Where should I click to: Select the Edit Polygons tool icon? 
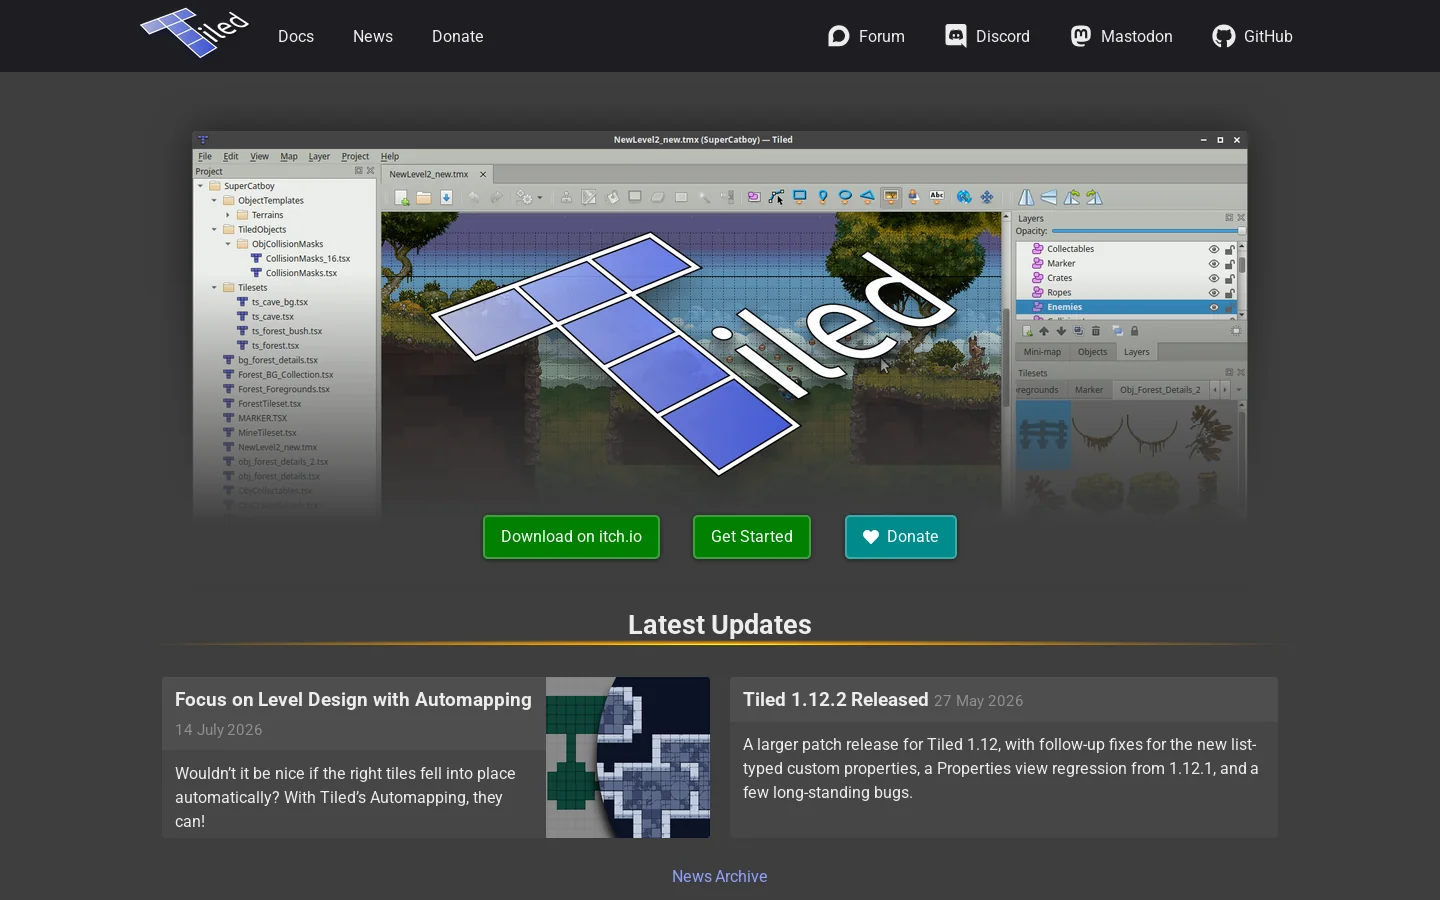pos(777,197)
